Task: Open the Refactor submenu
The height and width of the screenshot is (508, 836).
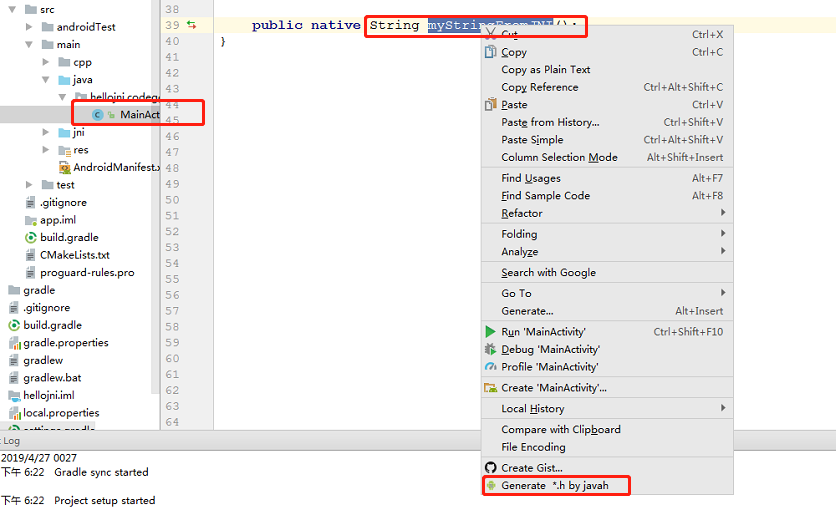Action: [607, 213]
